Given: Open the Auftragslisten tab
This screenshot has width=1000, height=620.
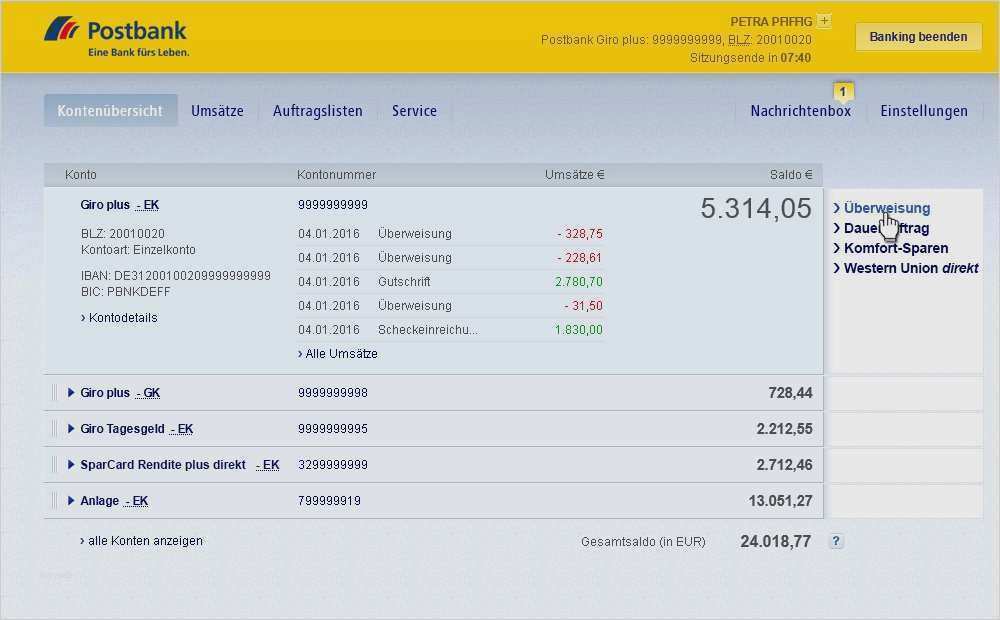Looking at the screenshot, I should [318, 111].
